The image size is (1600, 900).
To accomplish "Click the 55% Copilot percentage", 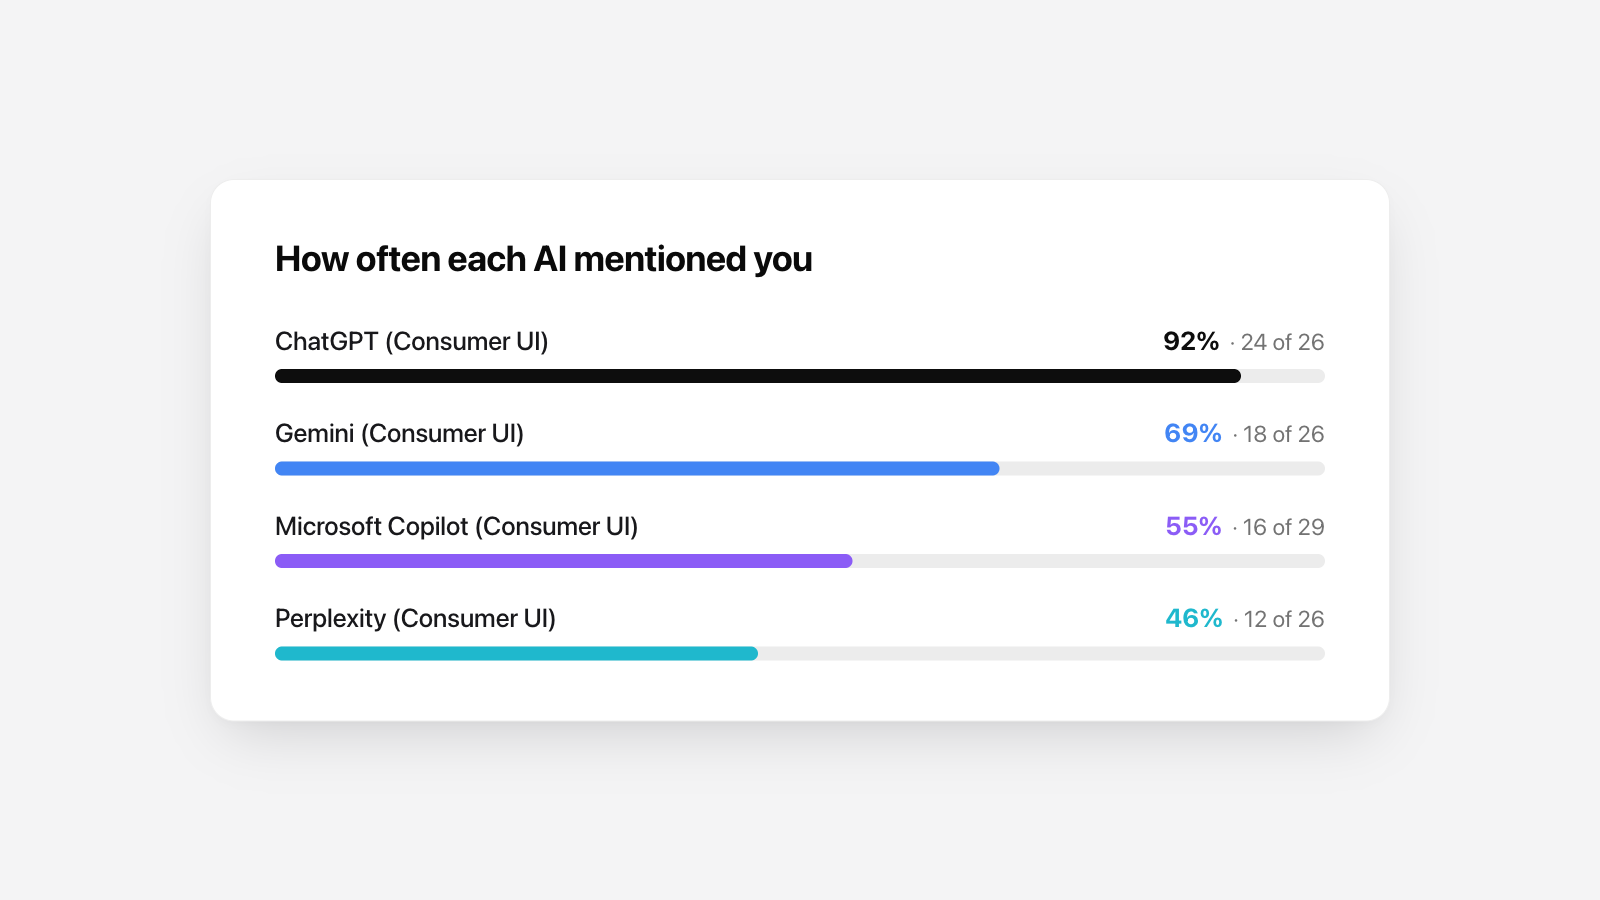I will coord(1193,527).
